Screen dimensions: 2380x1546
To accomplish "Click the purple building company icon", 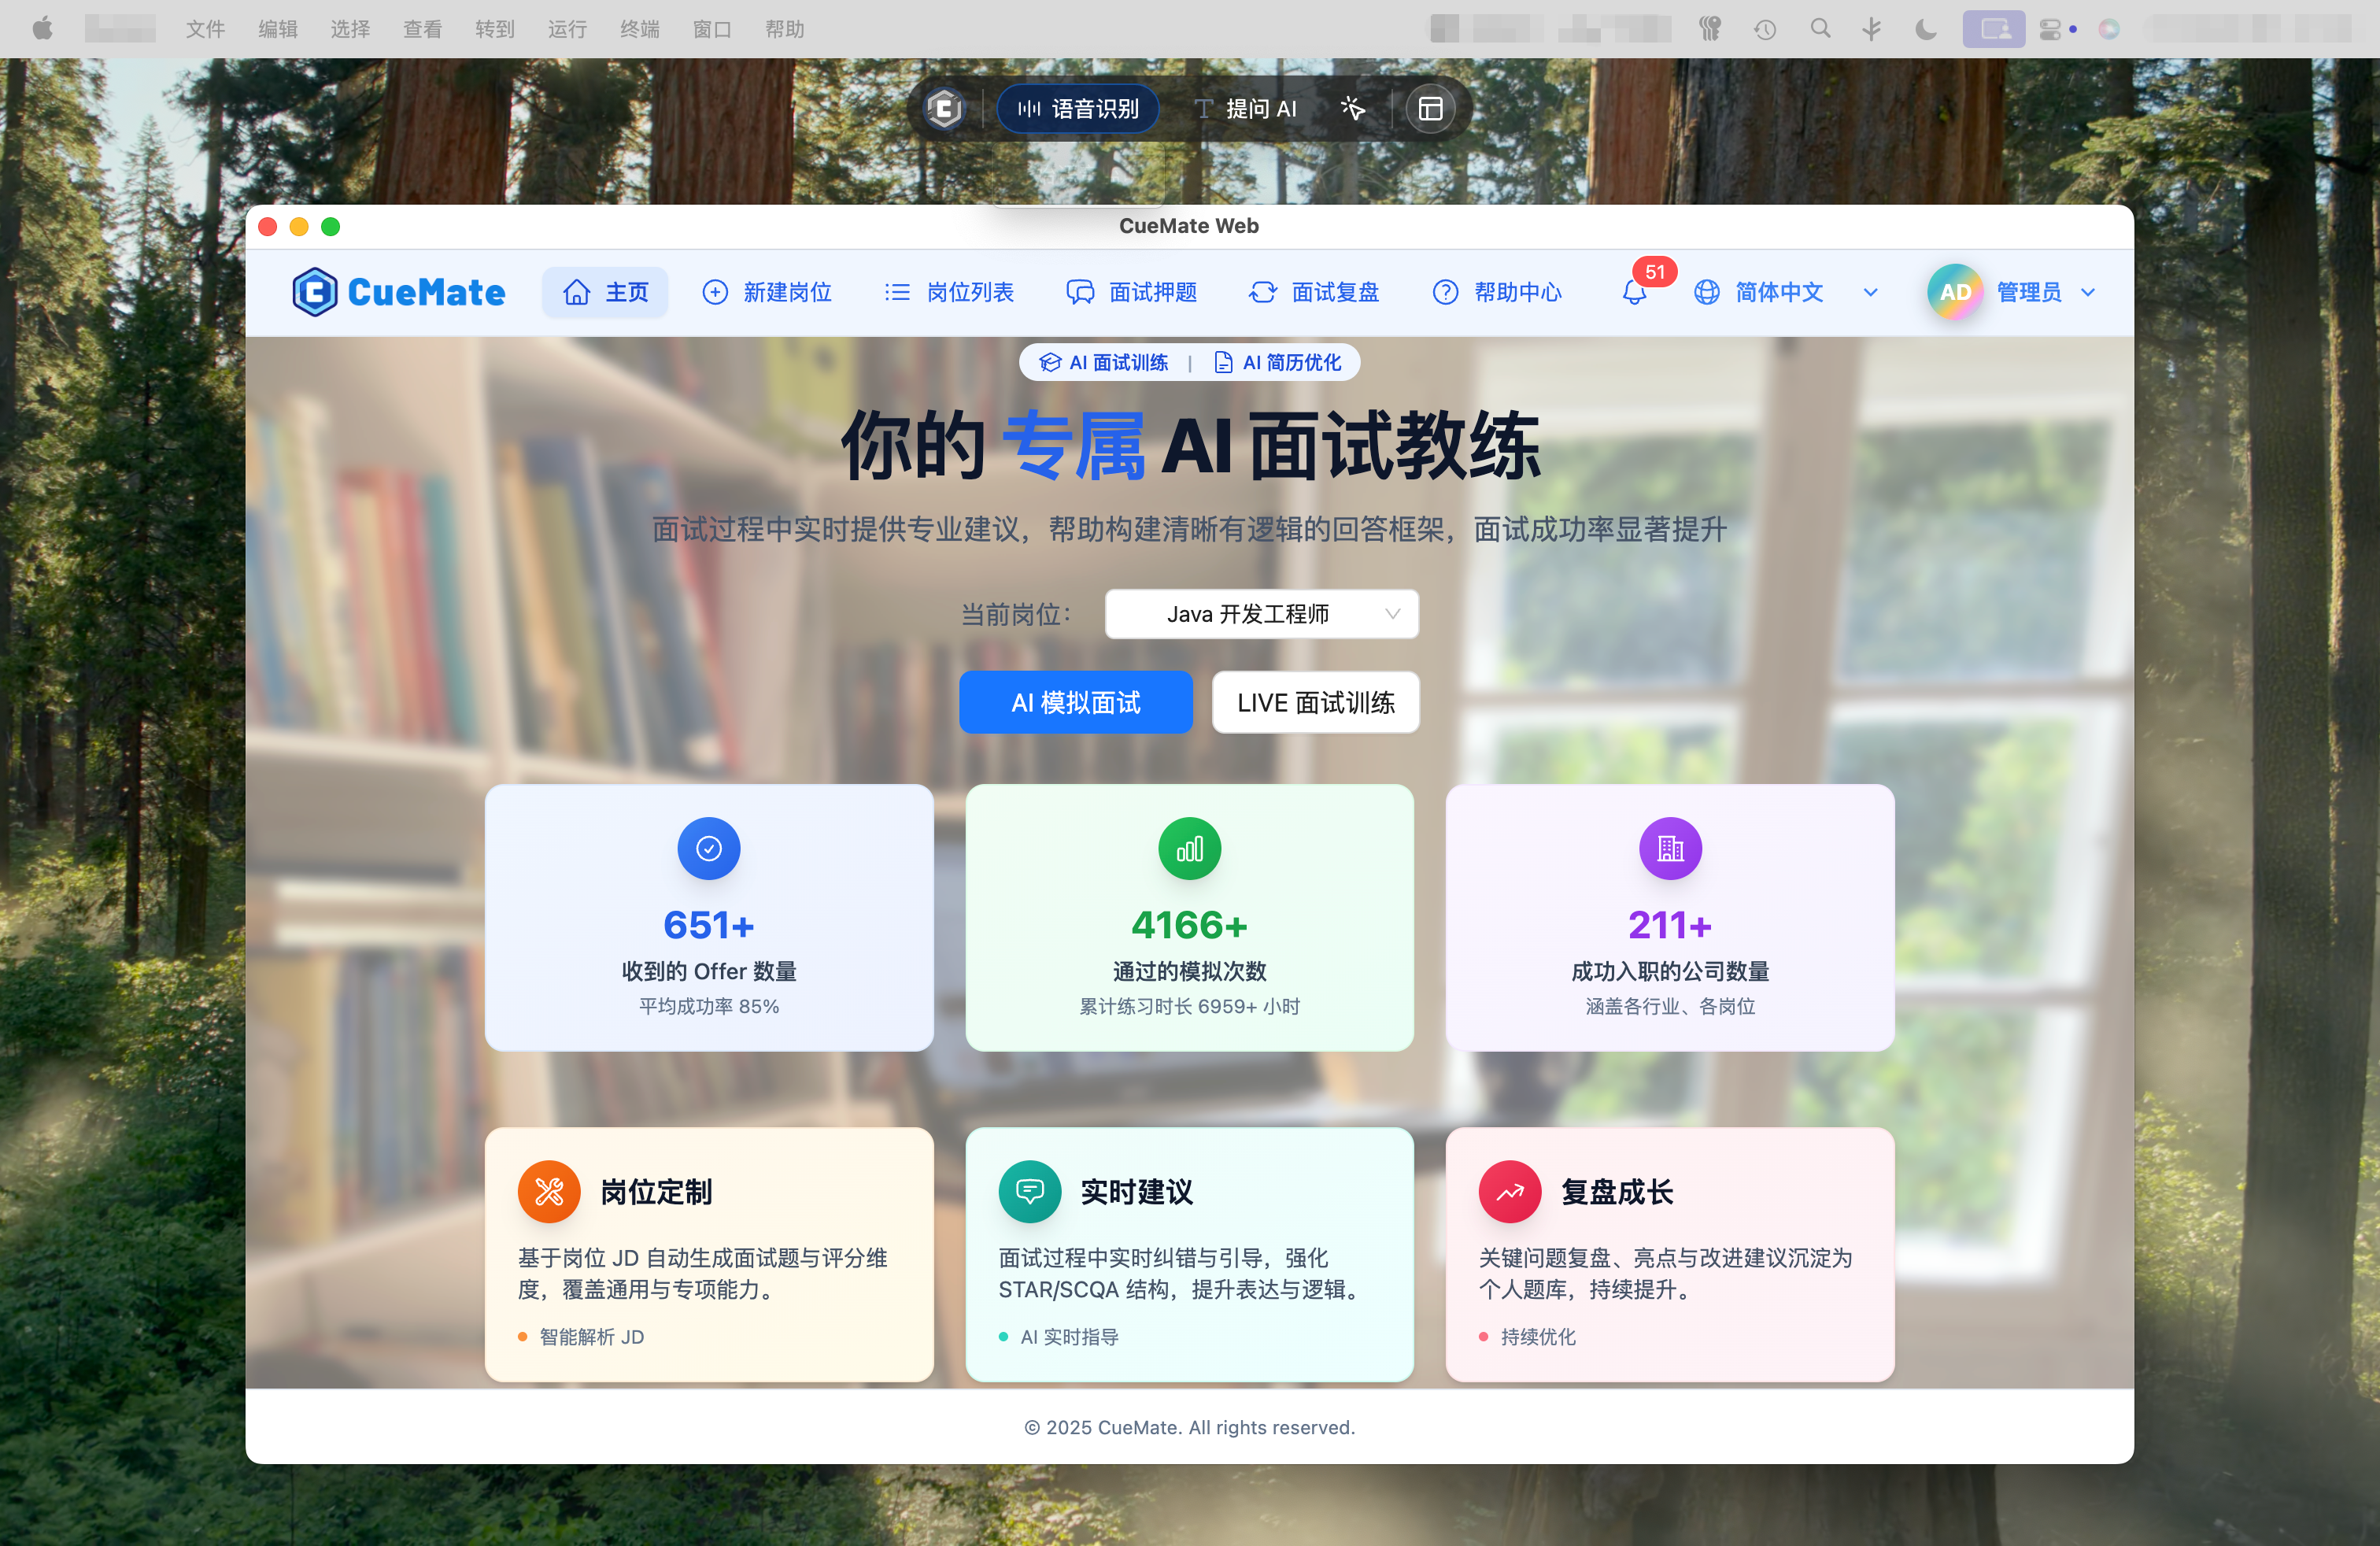I will [1669, 849].
